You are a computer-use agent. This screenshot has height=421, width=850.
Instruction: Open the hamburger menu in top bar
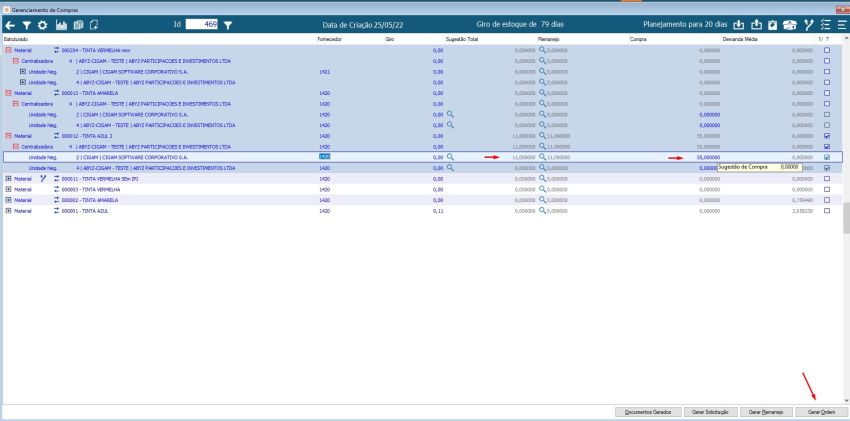tap(841, 25)
